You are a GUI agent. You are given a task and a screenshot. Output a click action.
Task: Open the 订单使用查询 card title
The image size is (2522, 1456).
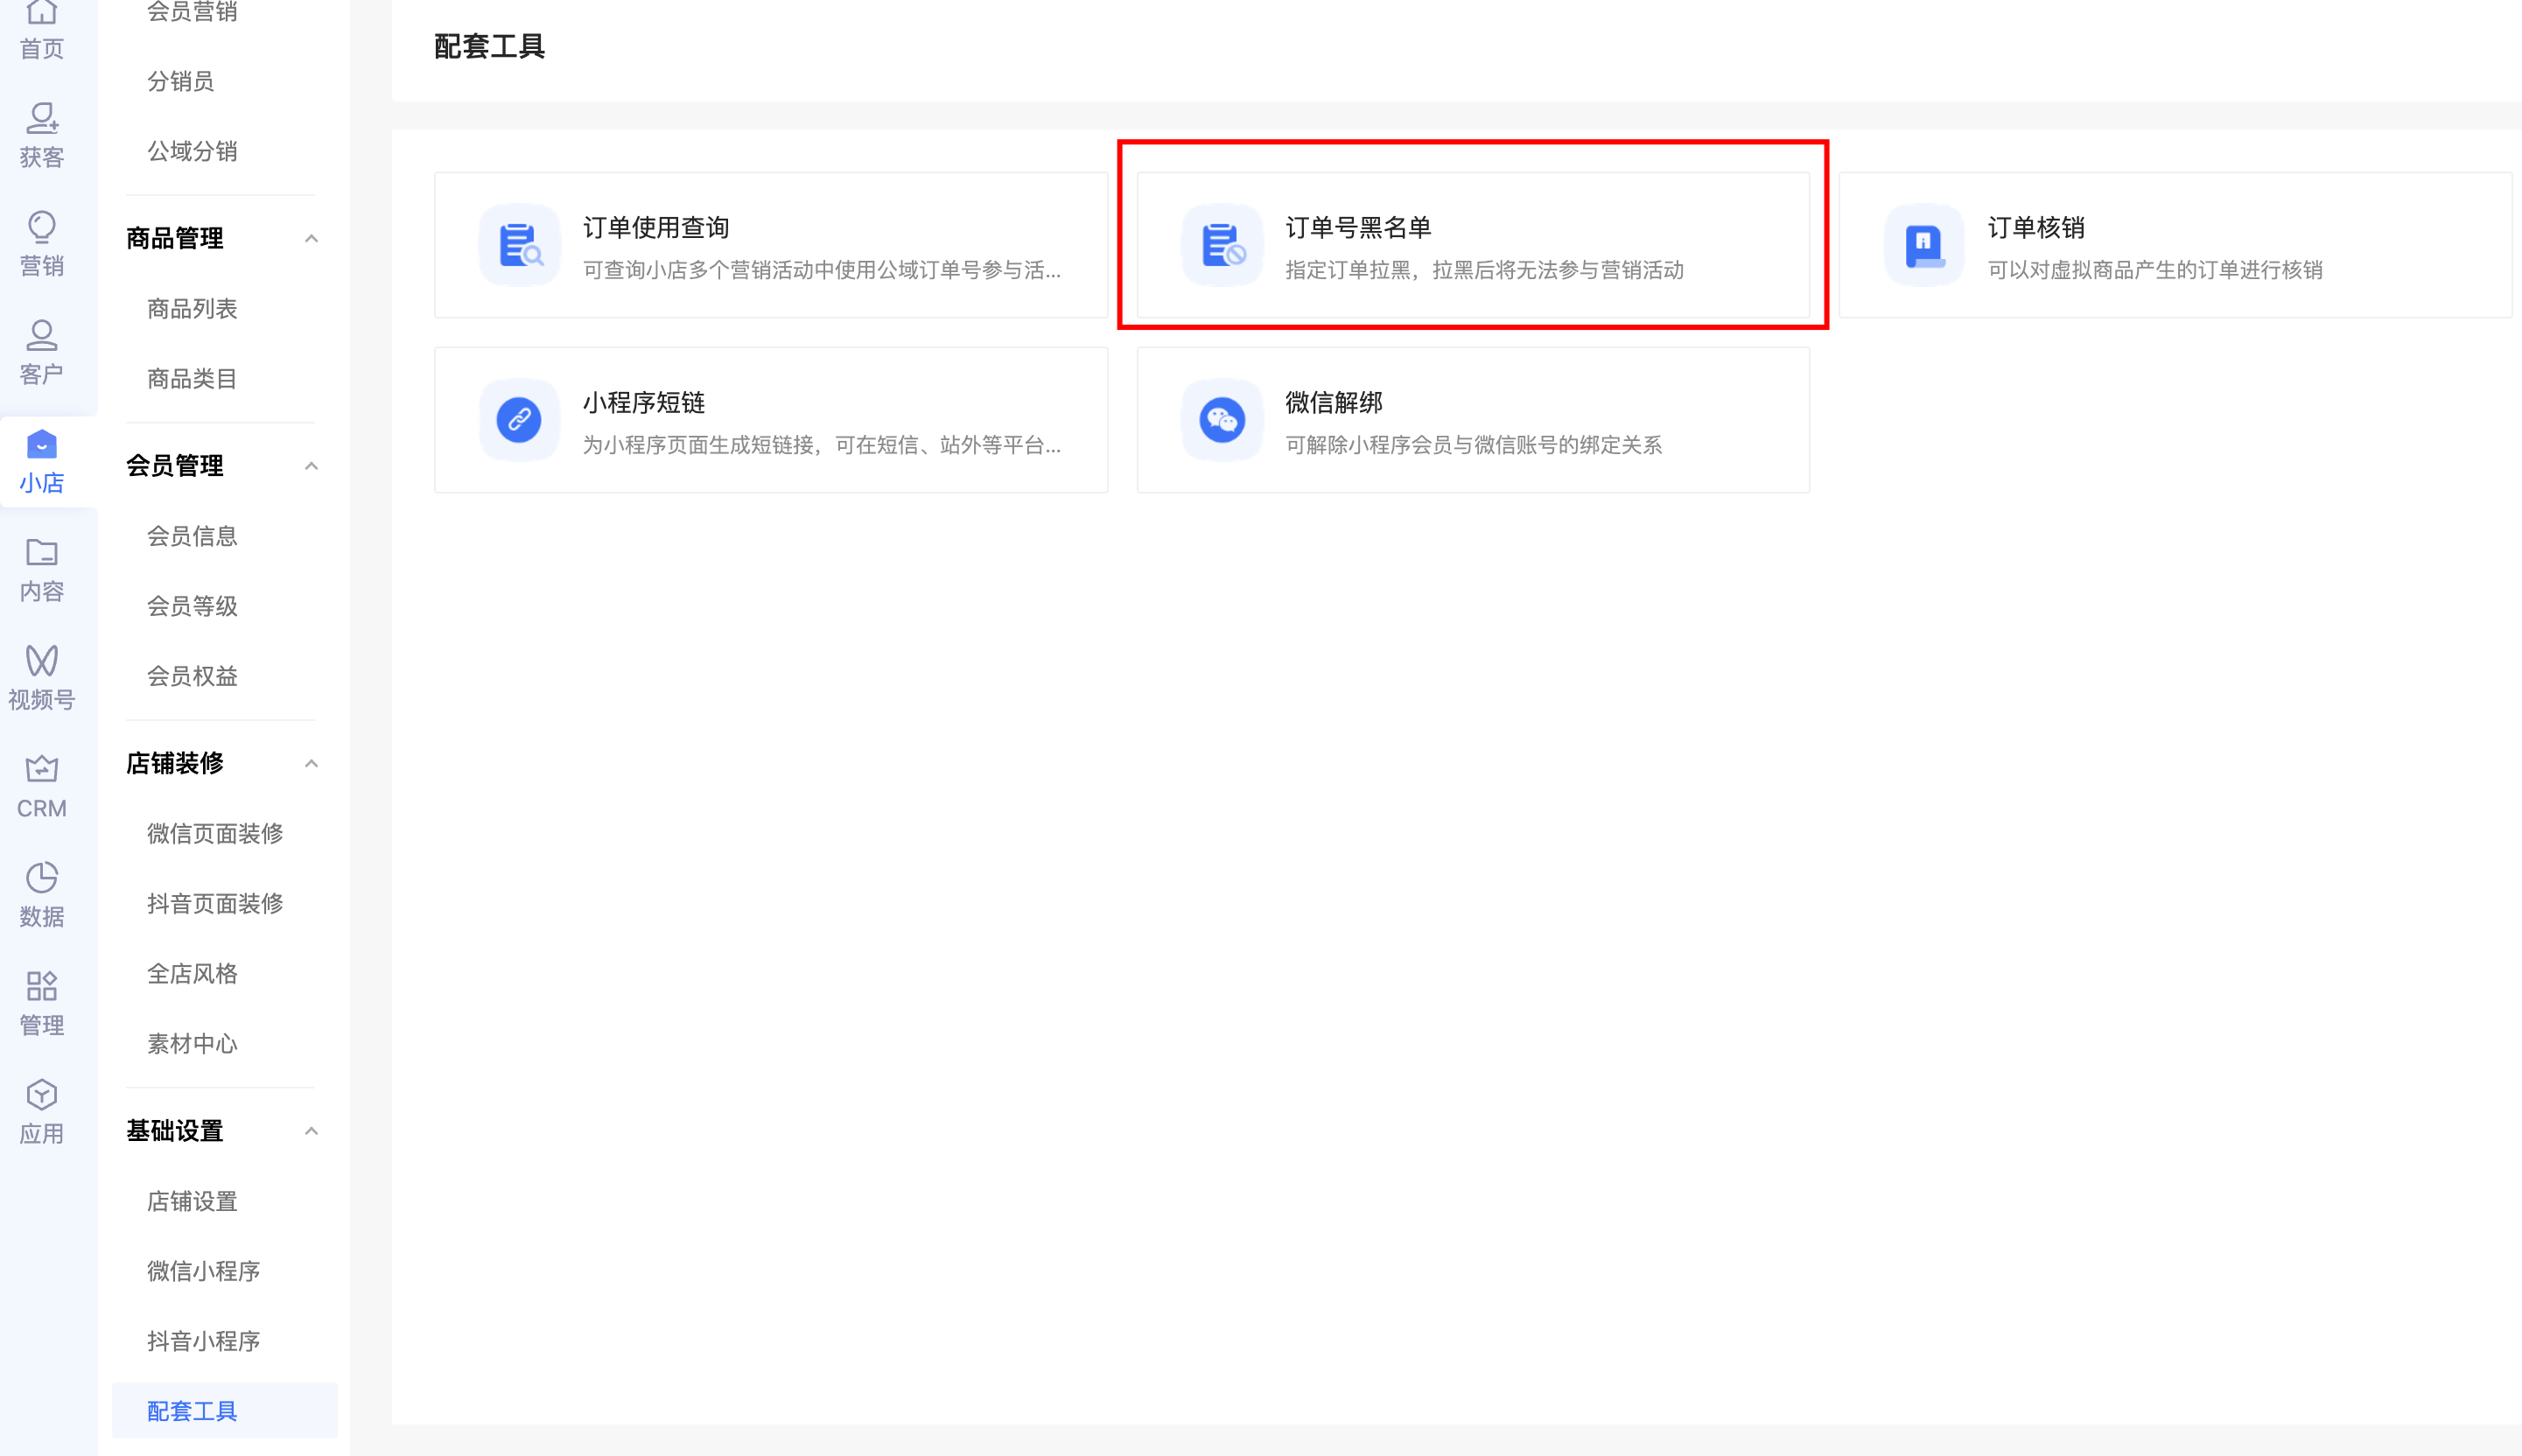pos(656,228)
